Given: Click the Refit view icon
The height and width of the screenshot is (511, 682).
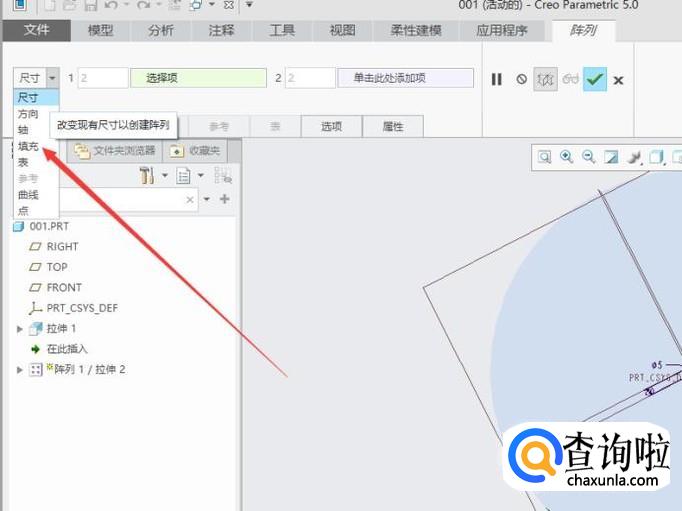Looking at the screenshot, I should point(544,157).
